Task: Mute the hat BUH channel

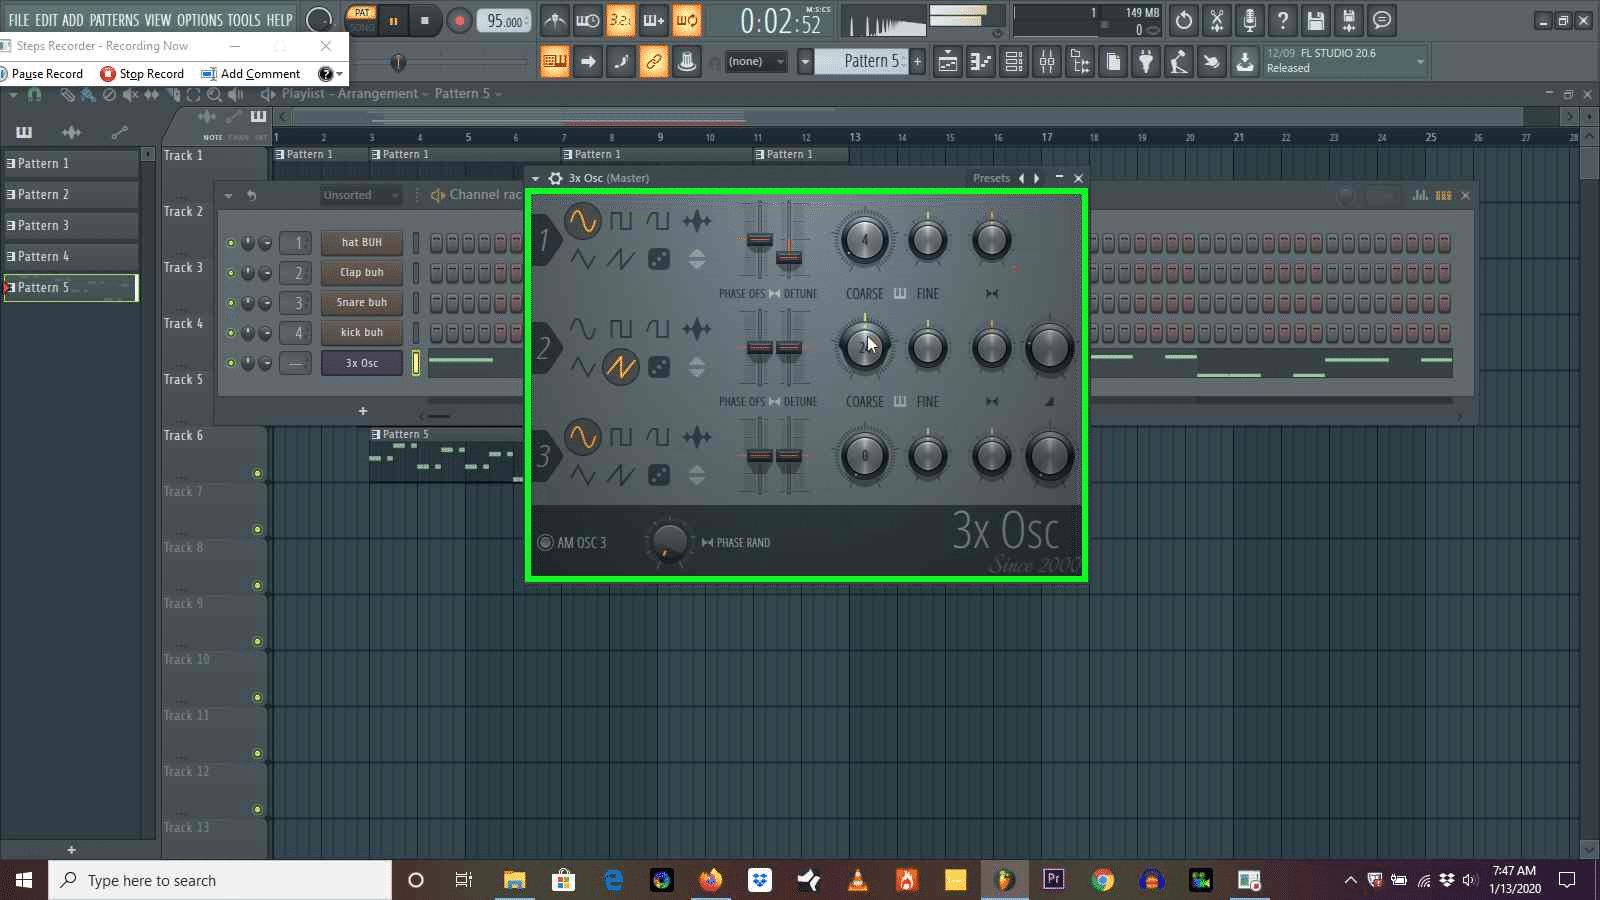Action: (231, 243)
